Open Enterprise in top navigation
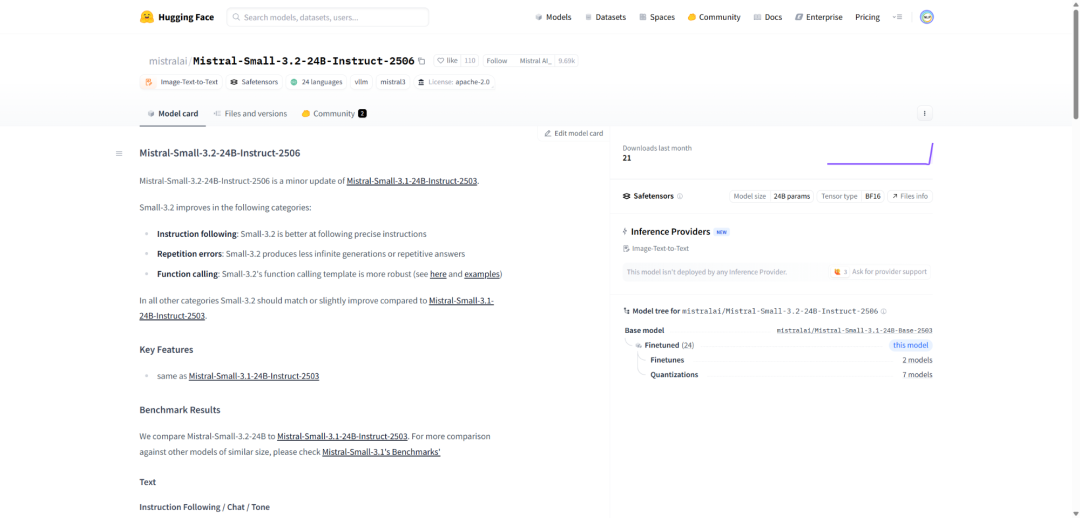Image resolution: width=1080 pixels, height=518 pixels. click(x=818, y=17)
